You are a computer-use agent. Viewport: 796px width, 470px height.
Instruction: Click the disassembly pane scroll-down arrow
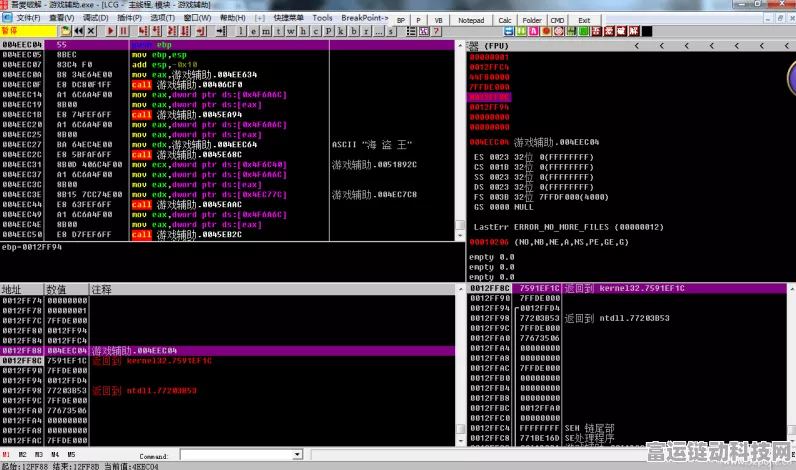(460, 236)
